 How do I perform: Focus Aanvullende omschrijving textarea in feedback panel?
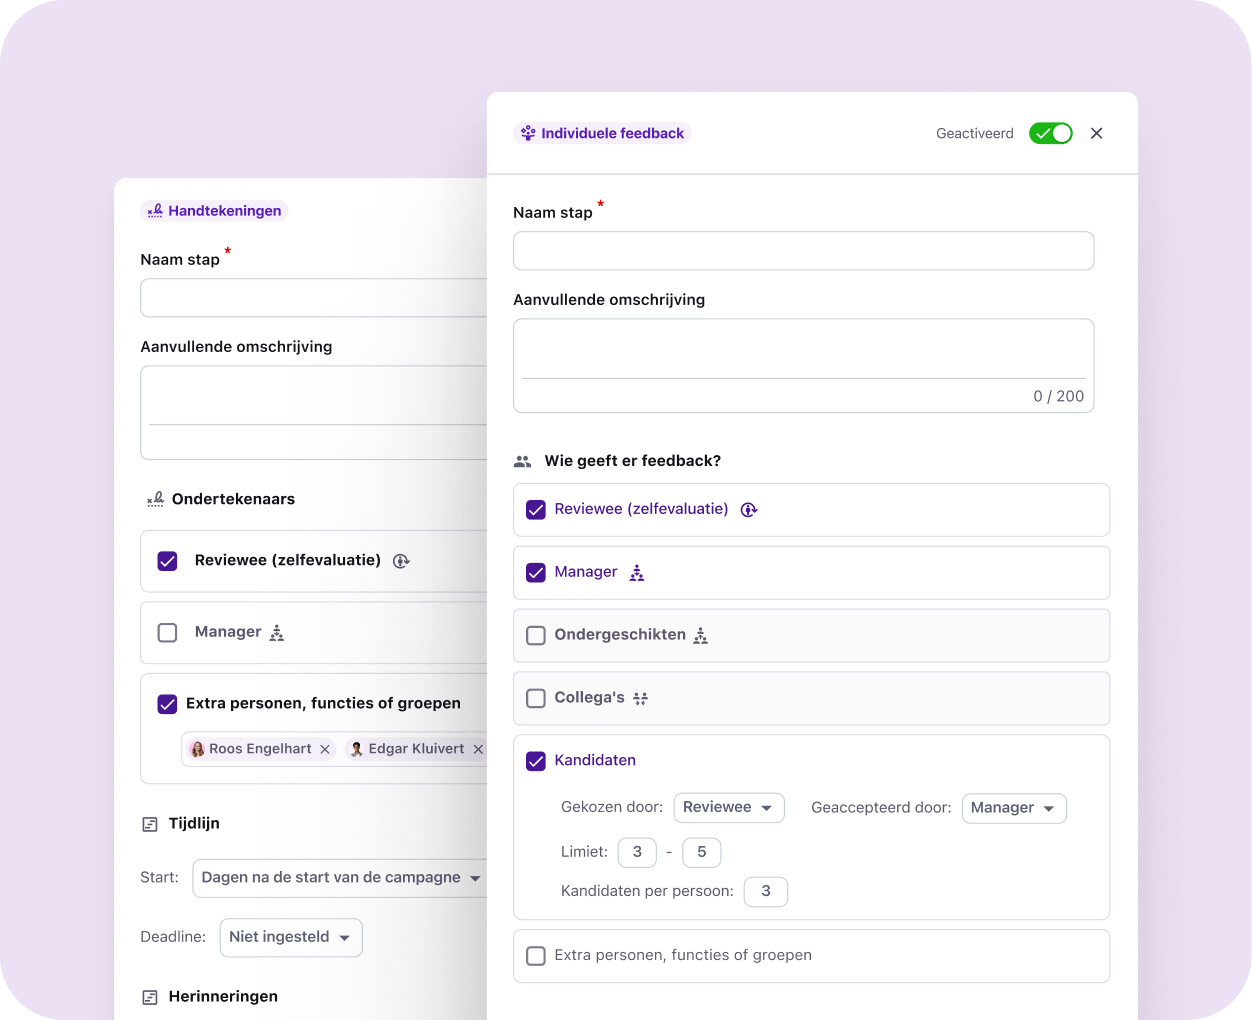point(803,365)
